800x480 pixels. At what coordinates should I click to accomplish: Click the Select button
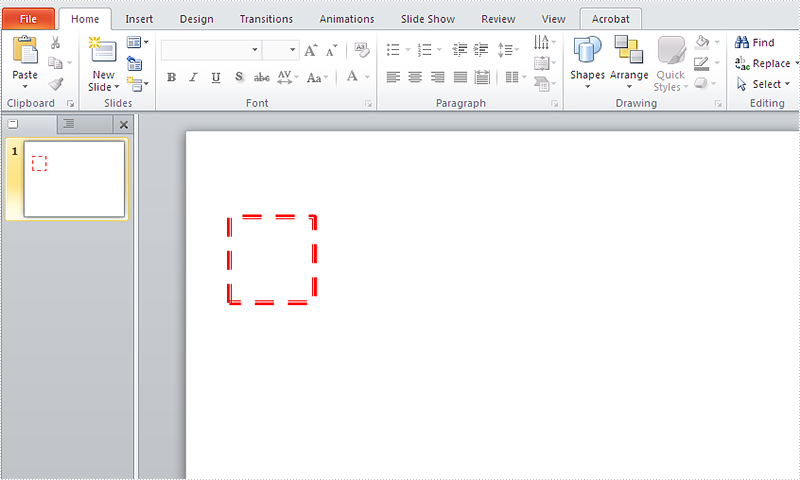coord(763,84)
